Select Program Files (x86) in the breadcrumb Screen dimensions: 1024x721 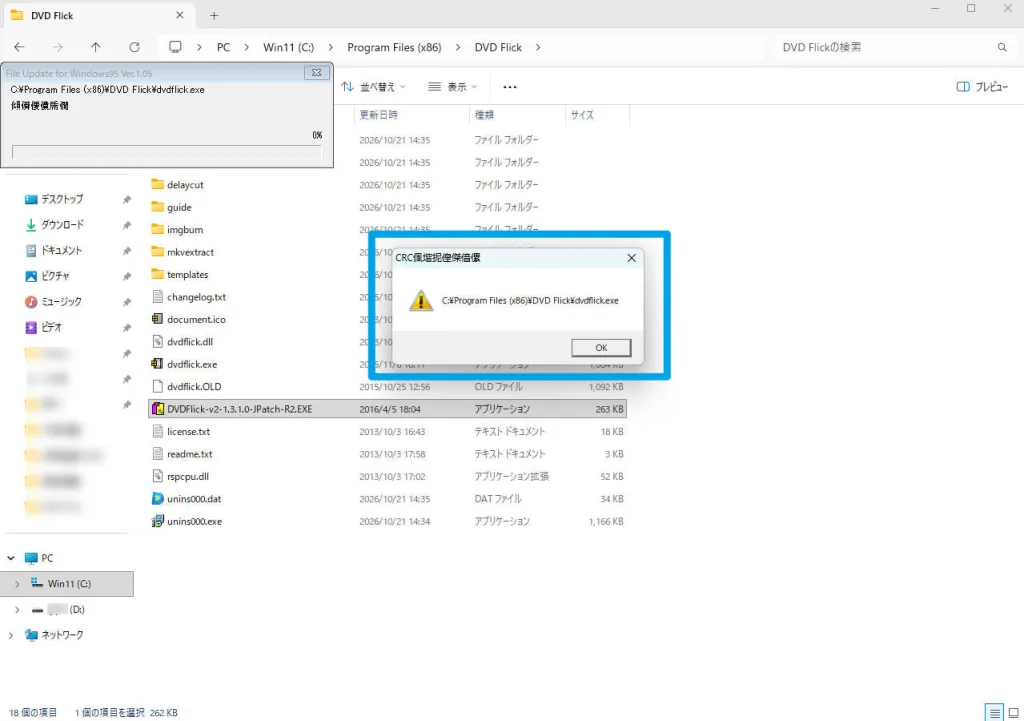[394, 47]
